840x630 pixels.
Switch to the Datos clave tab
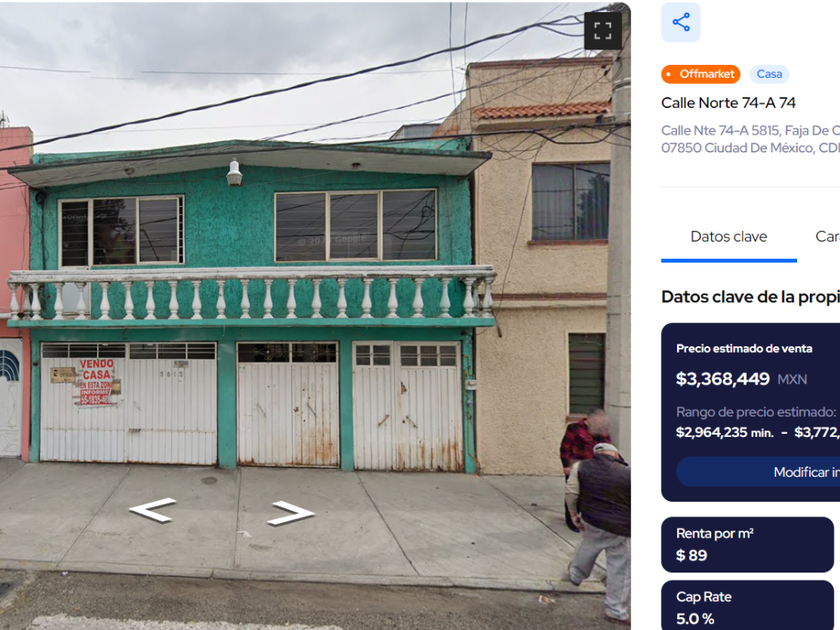pyautogui.click(x=729, y=236)
